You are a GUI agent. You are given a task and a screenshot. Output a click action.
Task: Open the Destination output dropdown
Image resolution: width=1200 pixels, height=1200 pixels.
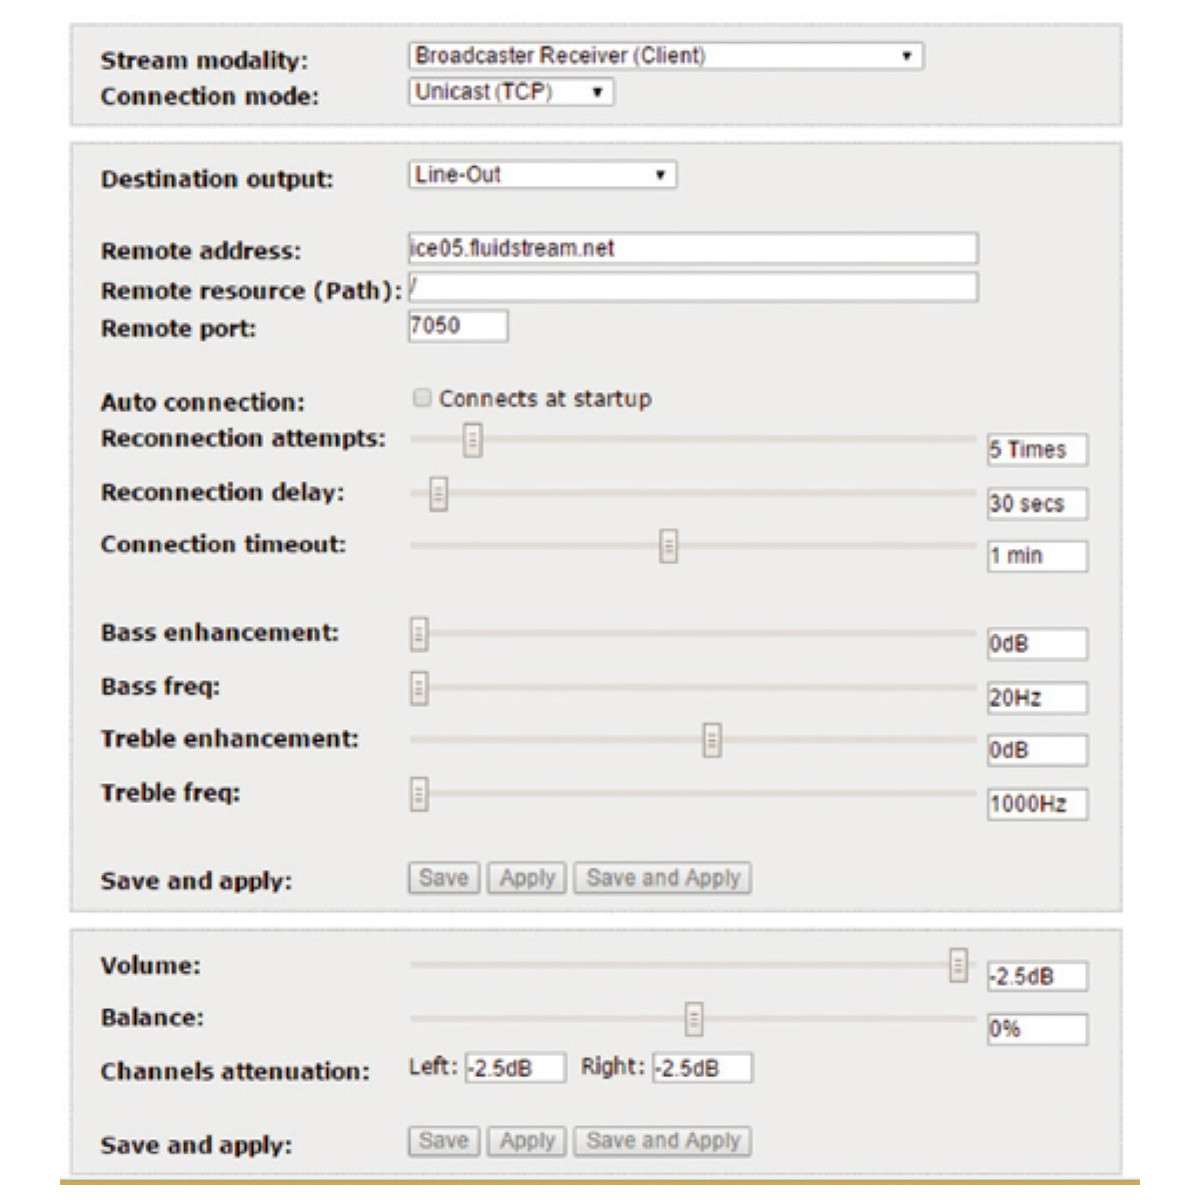click(x=540, y=175)
